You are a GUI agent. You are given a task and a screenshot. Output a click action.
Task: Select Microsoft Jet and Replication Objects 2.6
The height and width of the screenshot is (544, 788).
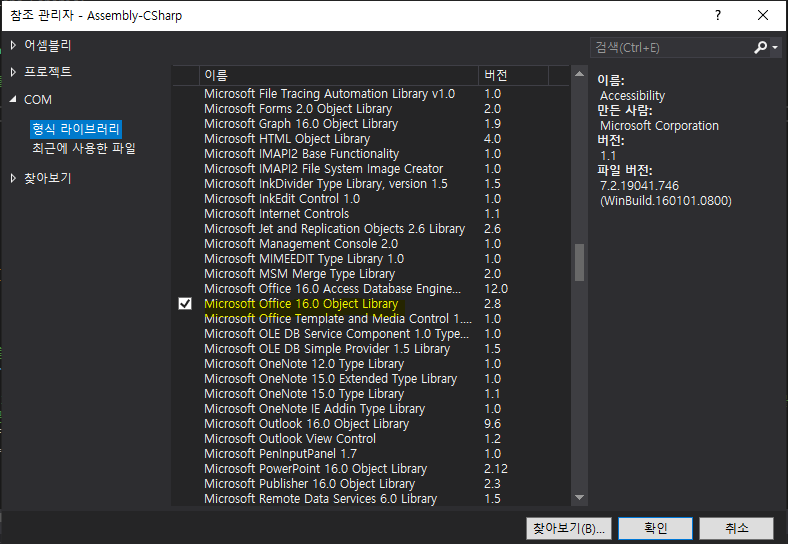click(x=371, y=229)
